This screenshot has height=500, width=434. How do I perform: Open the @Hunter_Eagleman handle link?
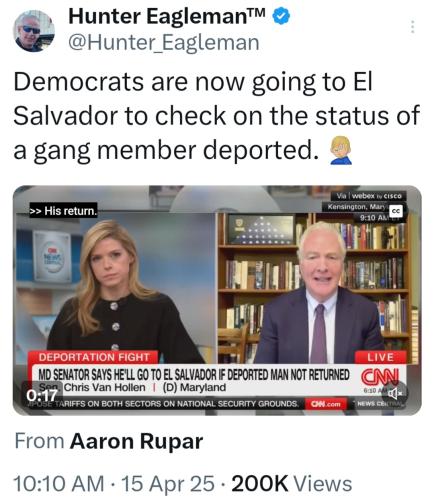164,43
